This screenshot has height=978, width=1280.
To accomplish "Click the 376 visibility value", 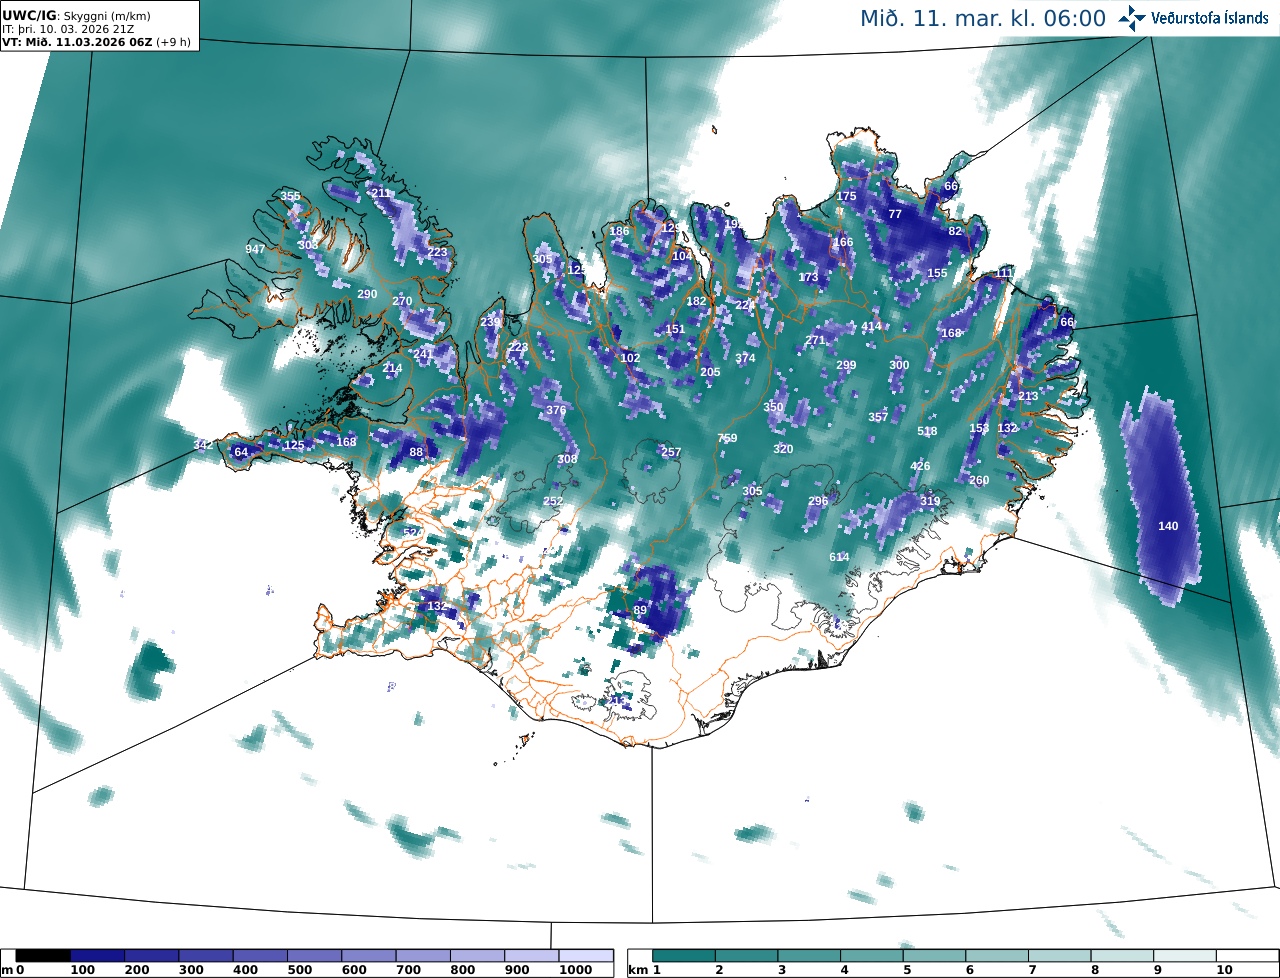I will pos(556,410).
